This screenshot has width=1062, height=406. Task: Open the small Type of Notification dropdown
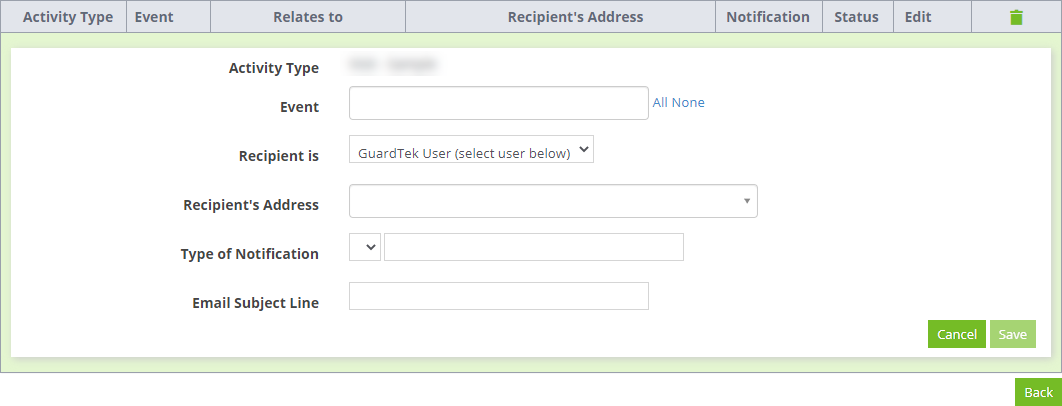point(365,247)
